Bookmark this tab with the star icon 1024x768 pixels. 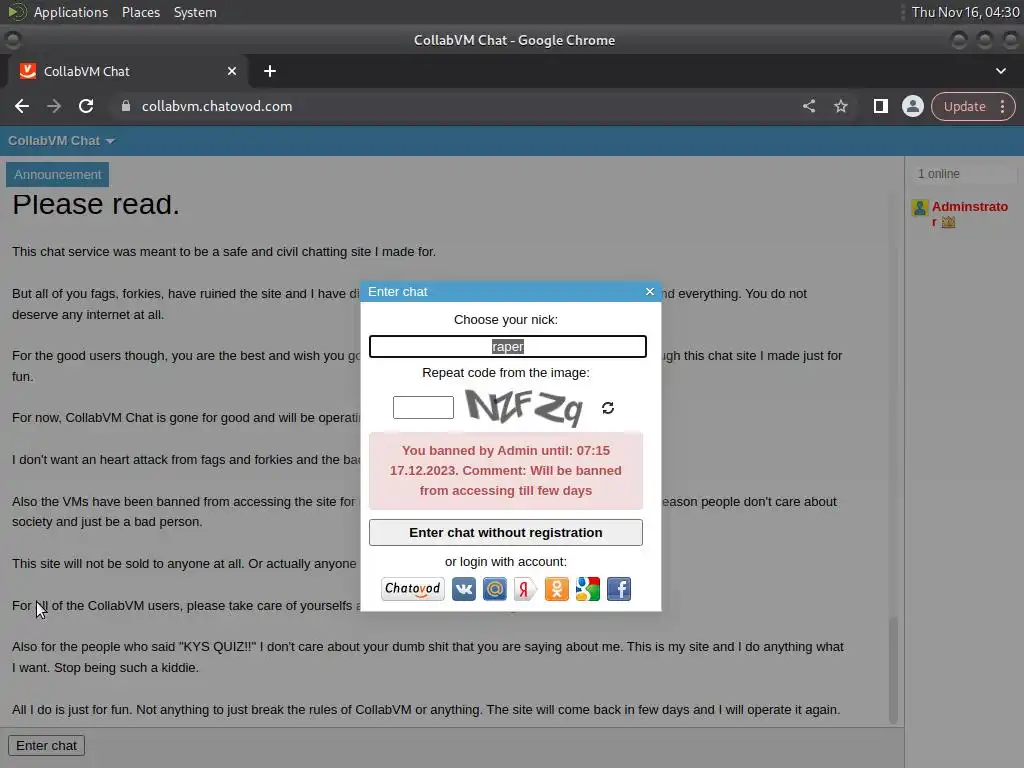coord(840,106)
